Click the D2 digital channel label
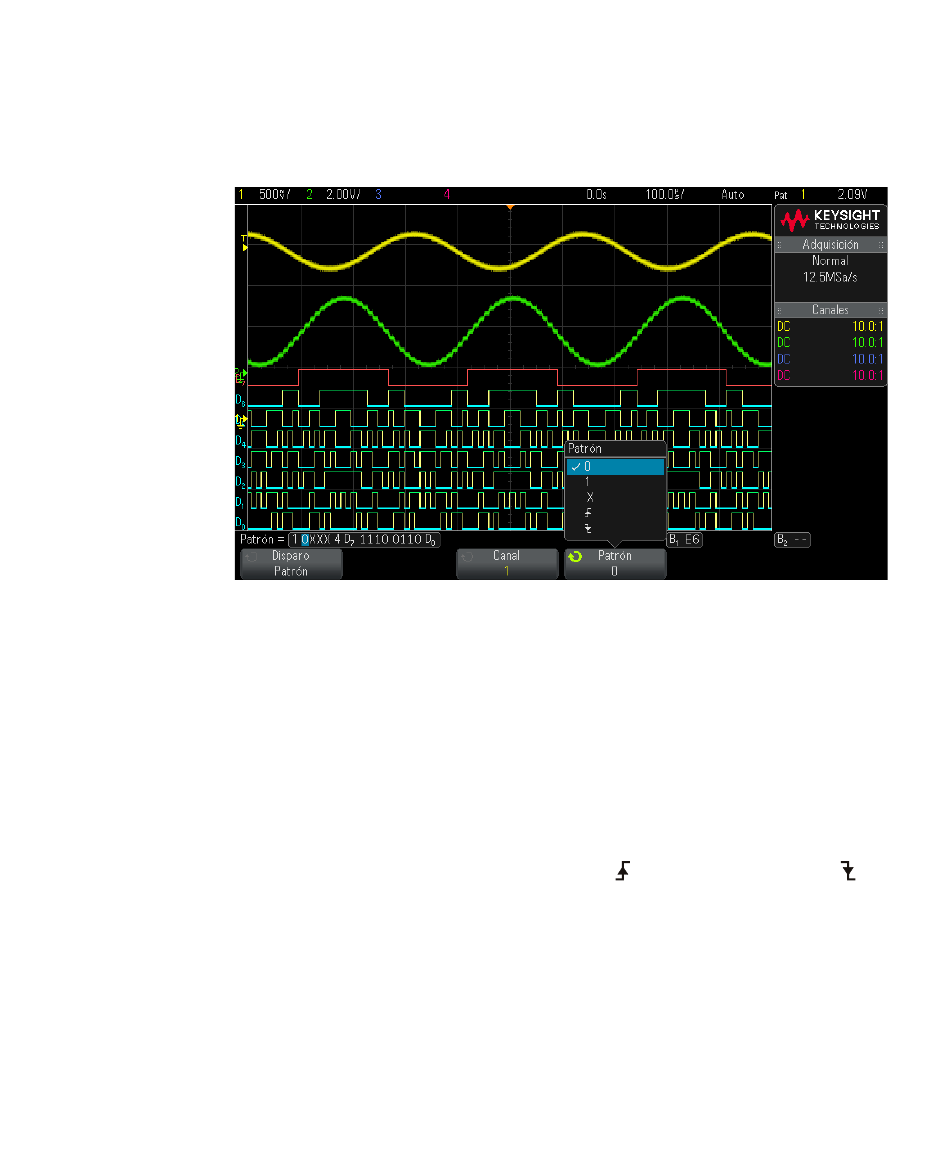Screen dimensions: 950x1165 click(x=240, y=481)
